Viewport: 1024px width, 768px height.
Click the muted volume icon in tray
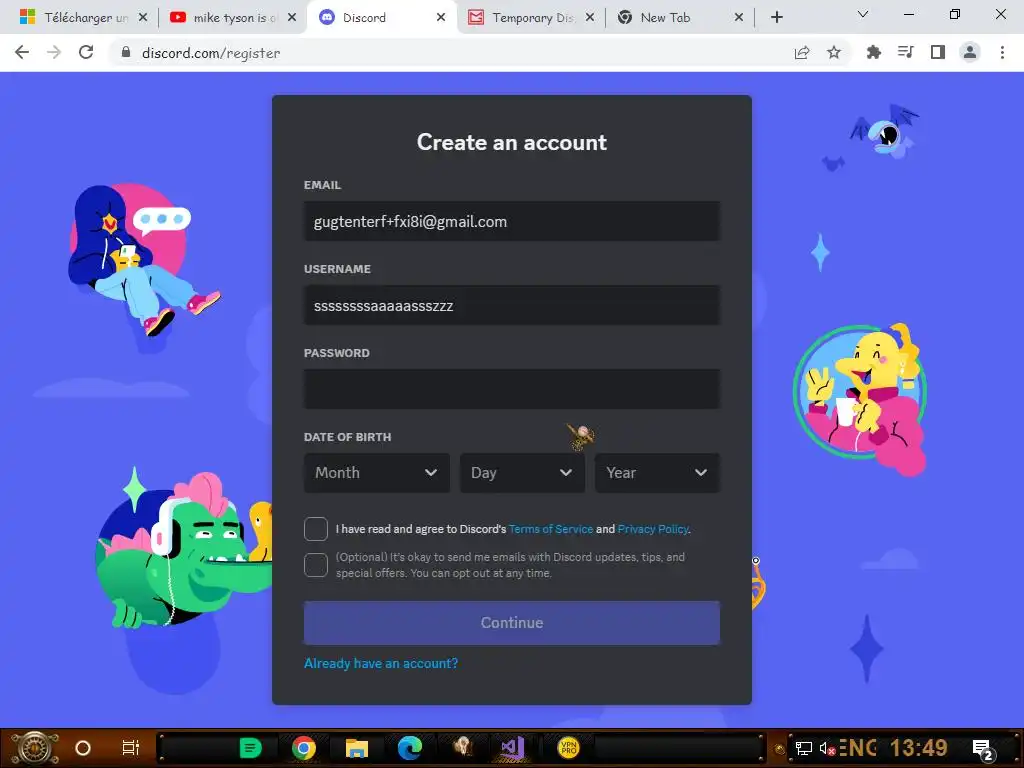click(x=827, y=748)
